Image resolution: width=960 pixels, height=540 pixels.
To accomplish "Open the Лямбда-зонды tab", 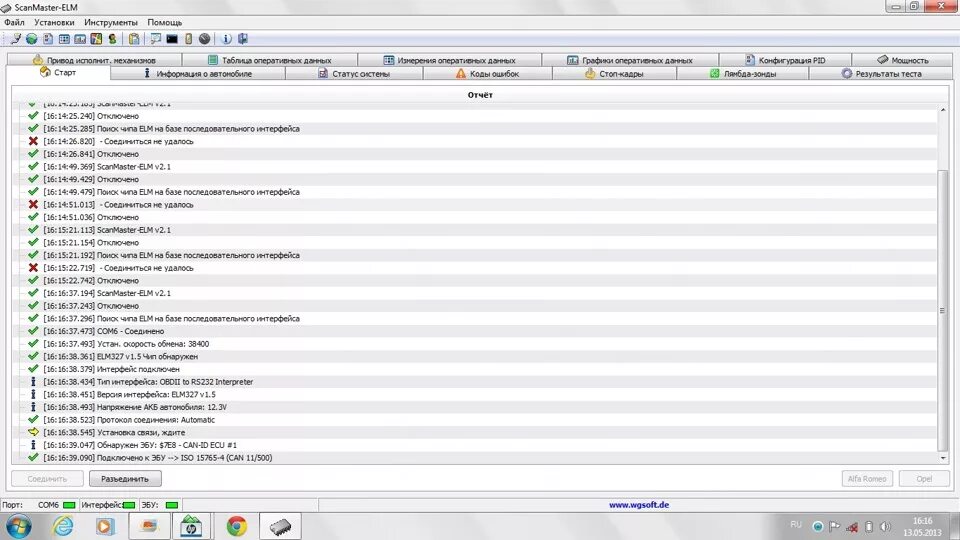I will coord(743,73).
